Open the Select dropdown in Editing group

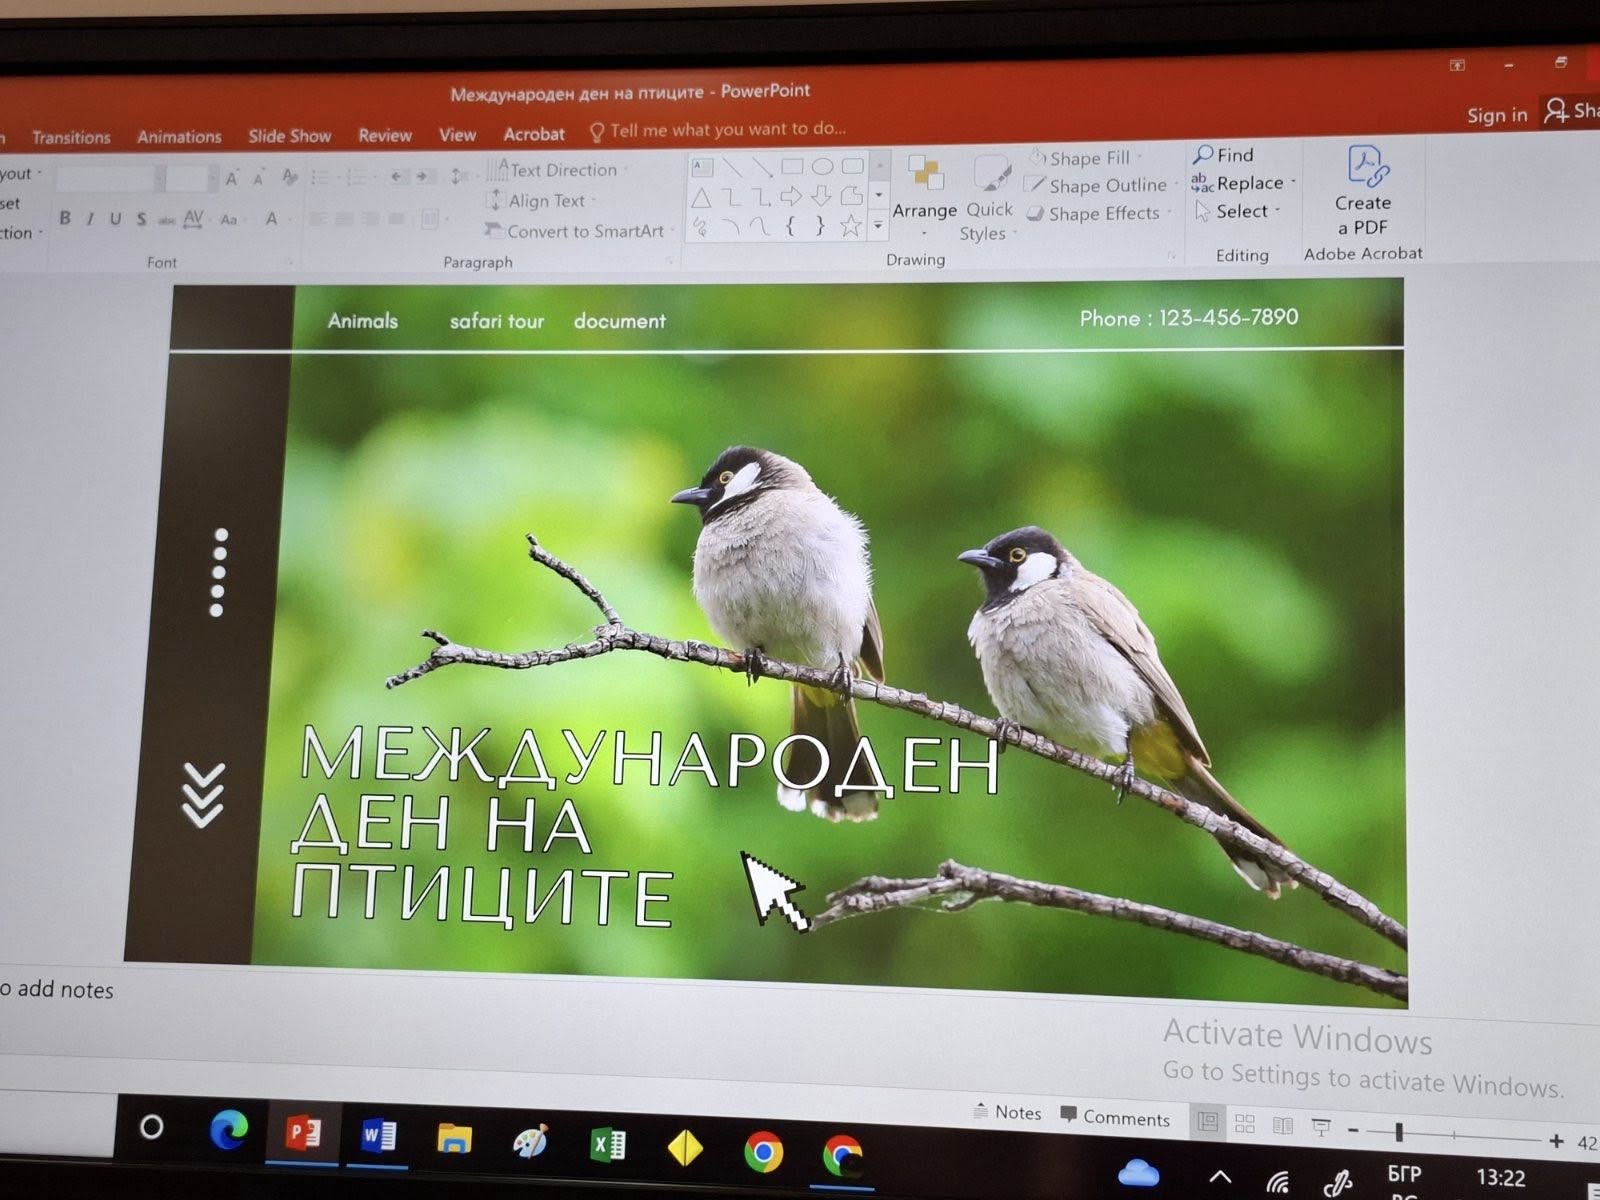click(1241, 211)
